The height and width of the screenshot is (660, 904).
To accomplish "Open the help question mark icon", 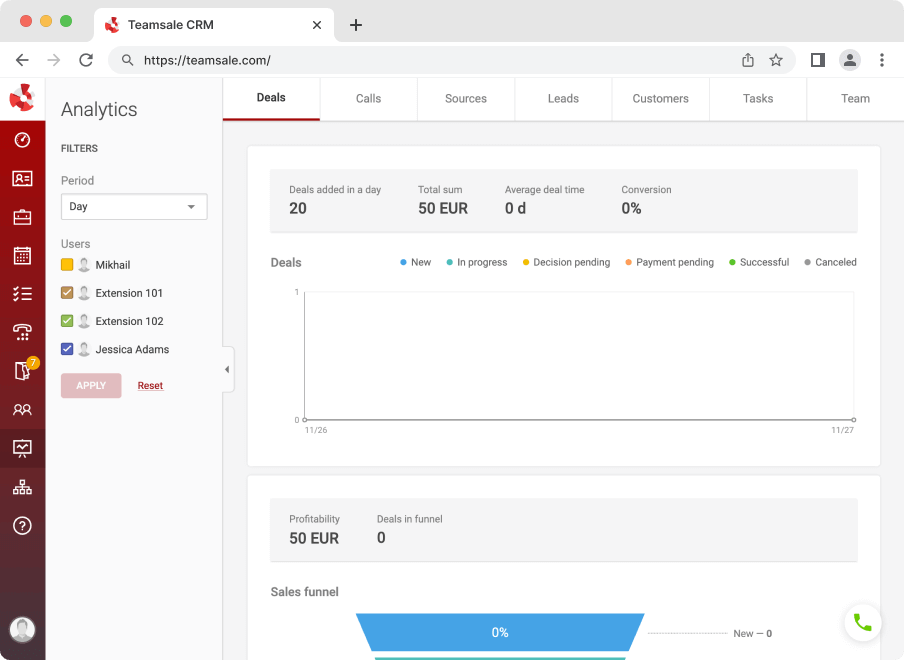I will point(22,526).
